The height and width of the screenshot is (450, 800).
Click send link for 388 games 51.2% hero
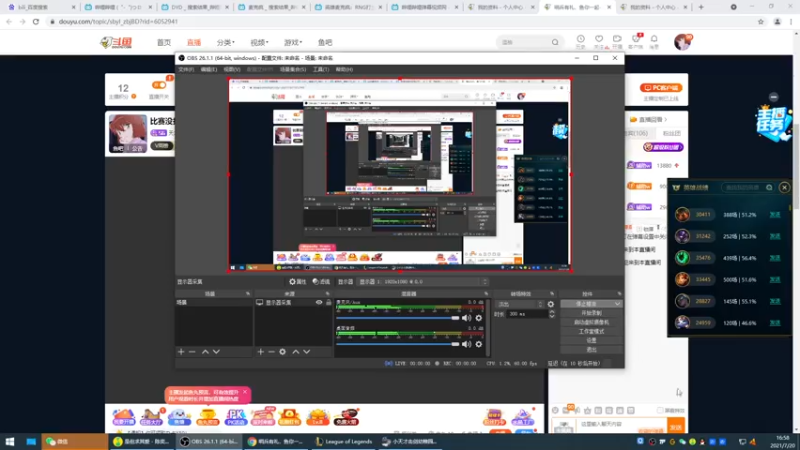click(x=774, y=215)
